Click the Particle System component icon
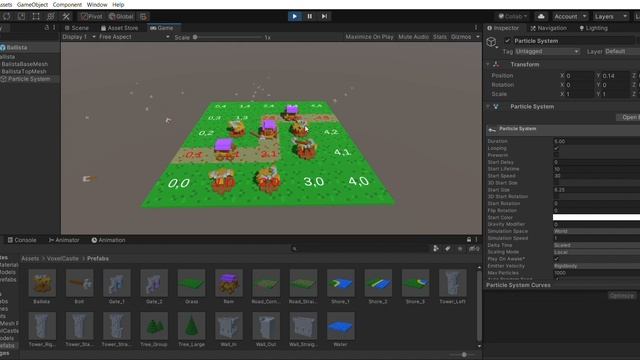Viewport: 640px width, 360px height. coord(496,107)
